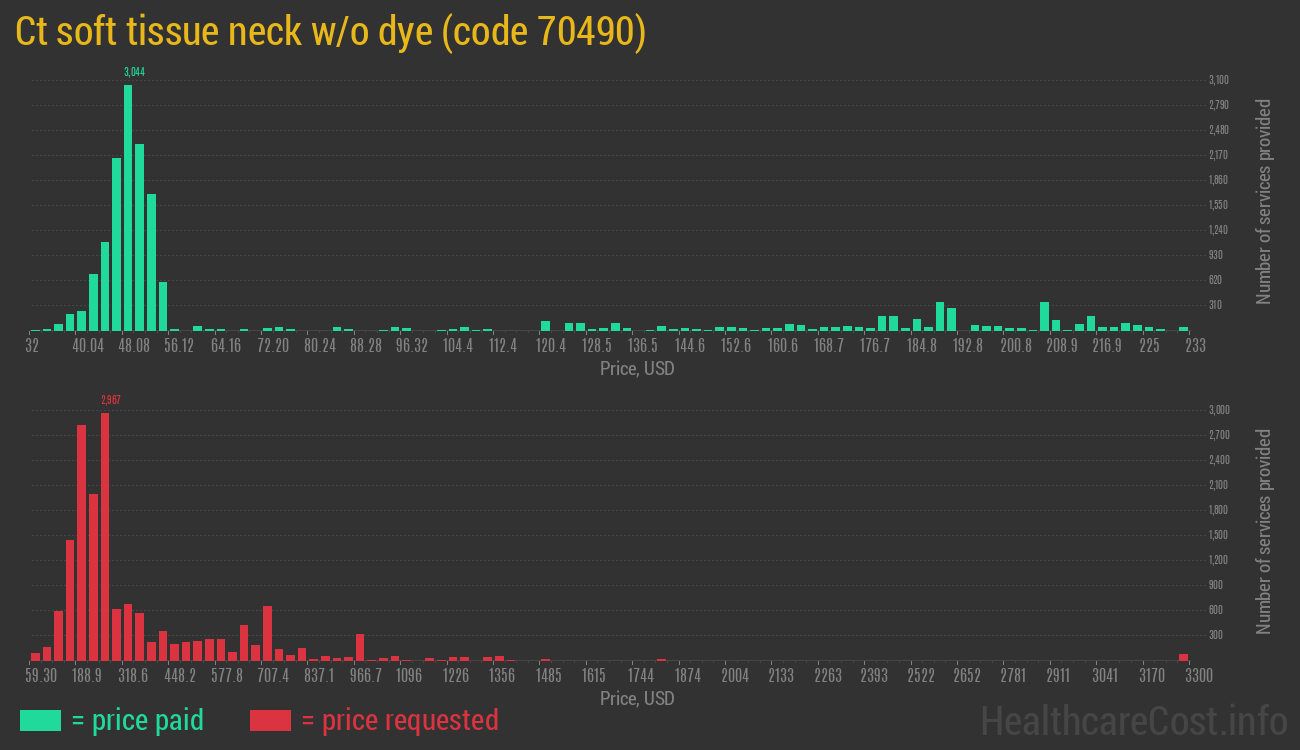Click the 3,100 y-axis label in the top chart
This screenshot has width=1300, height=750.
[1218, 80]
